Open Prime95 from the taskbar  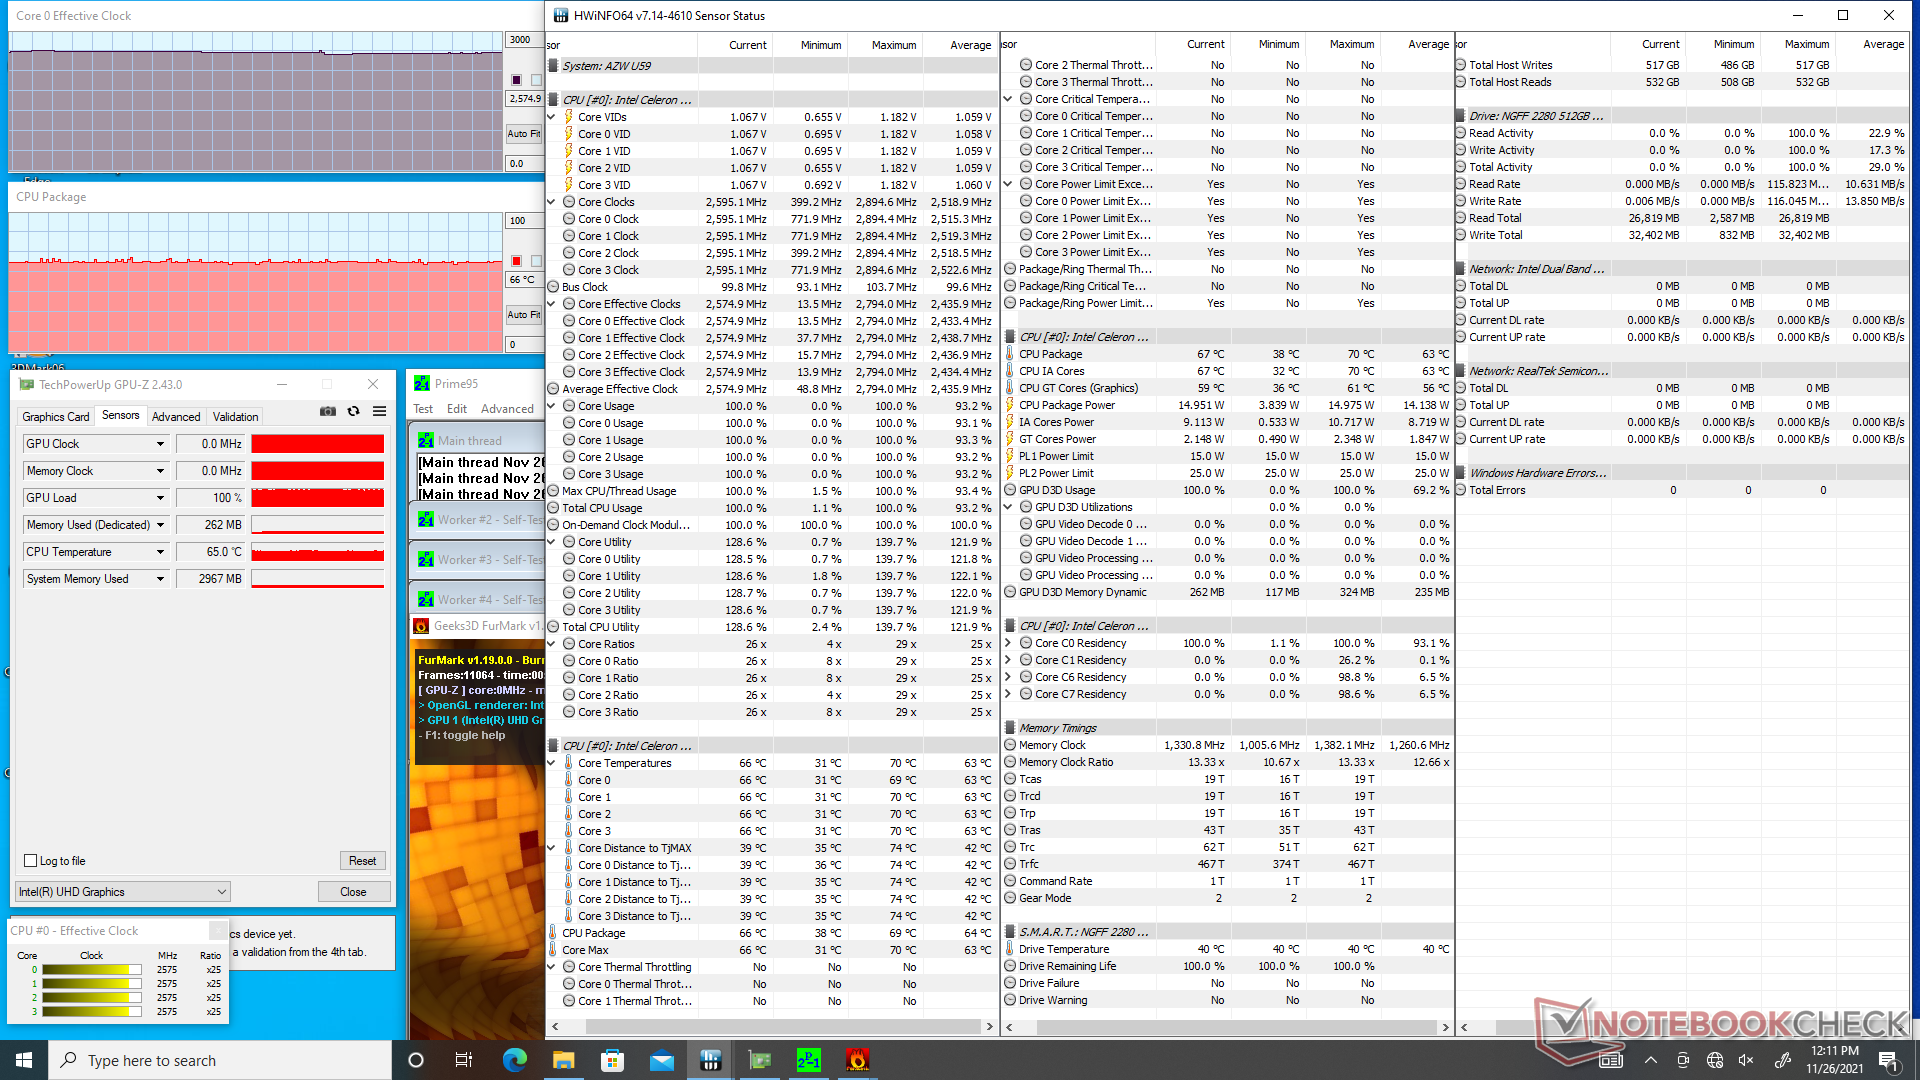tap(808, 1060)
